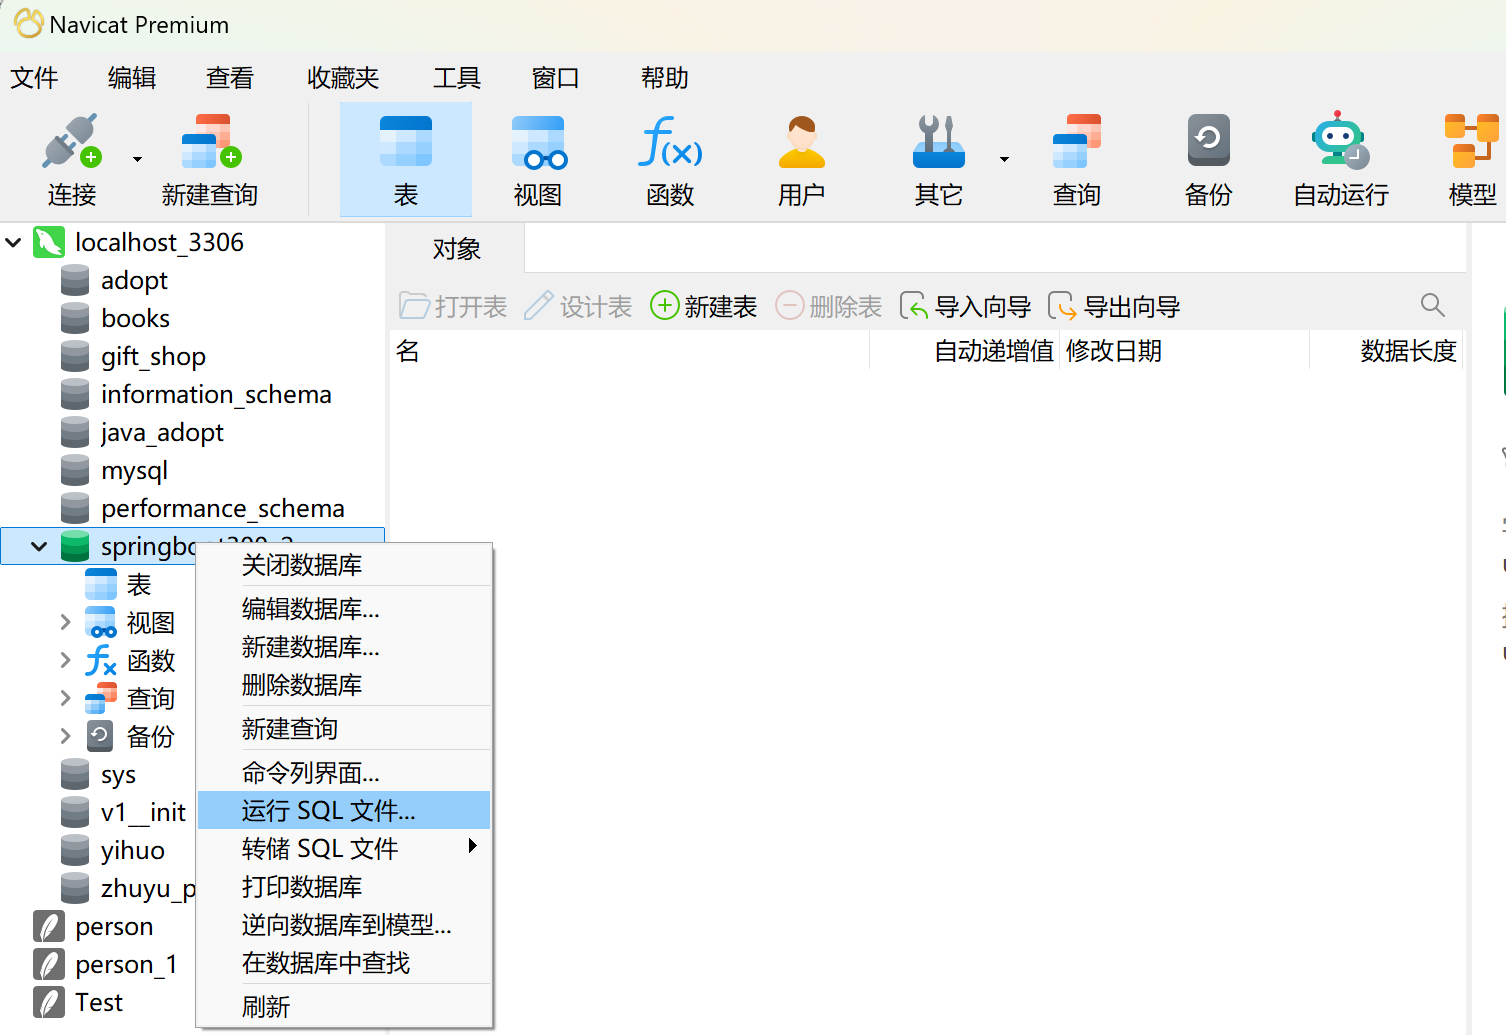Expand the 备份 tree node chevron
The image size is (1506, 1035).
65,736
